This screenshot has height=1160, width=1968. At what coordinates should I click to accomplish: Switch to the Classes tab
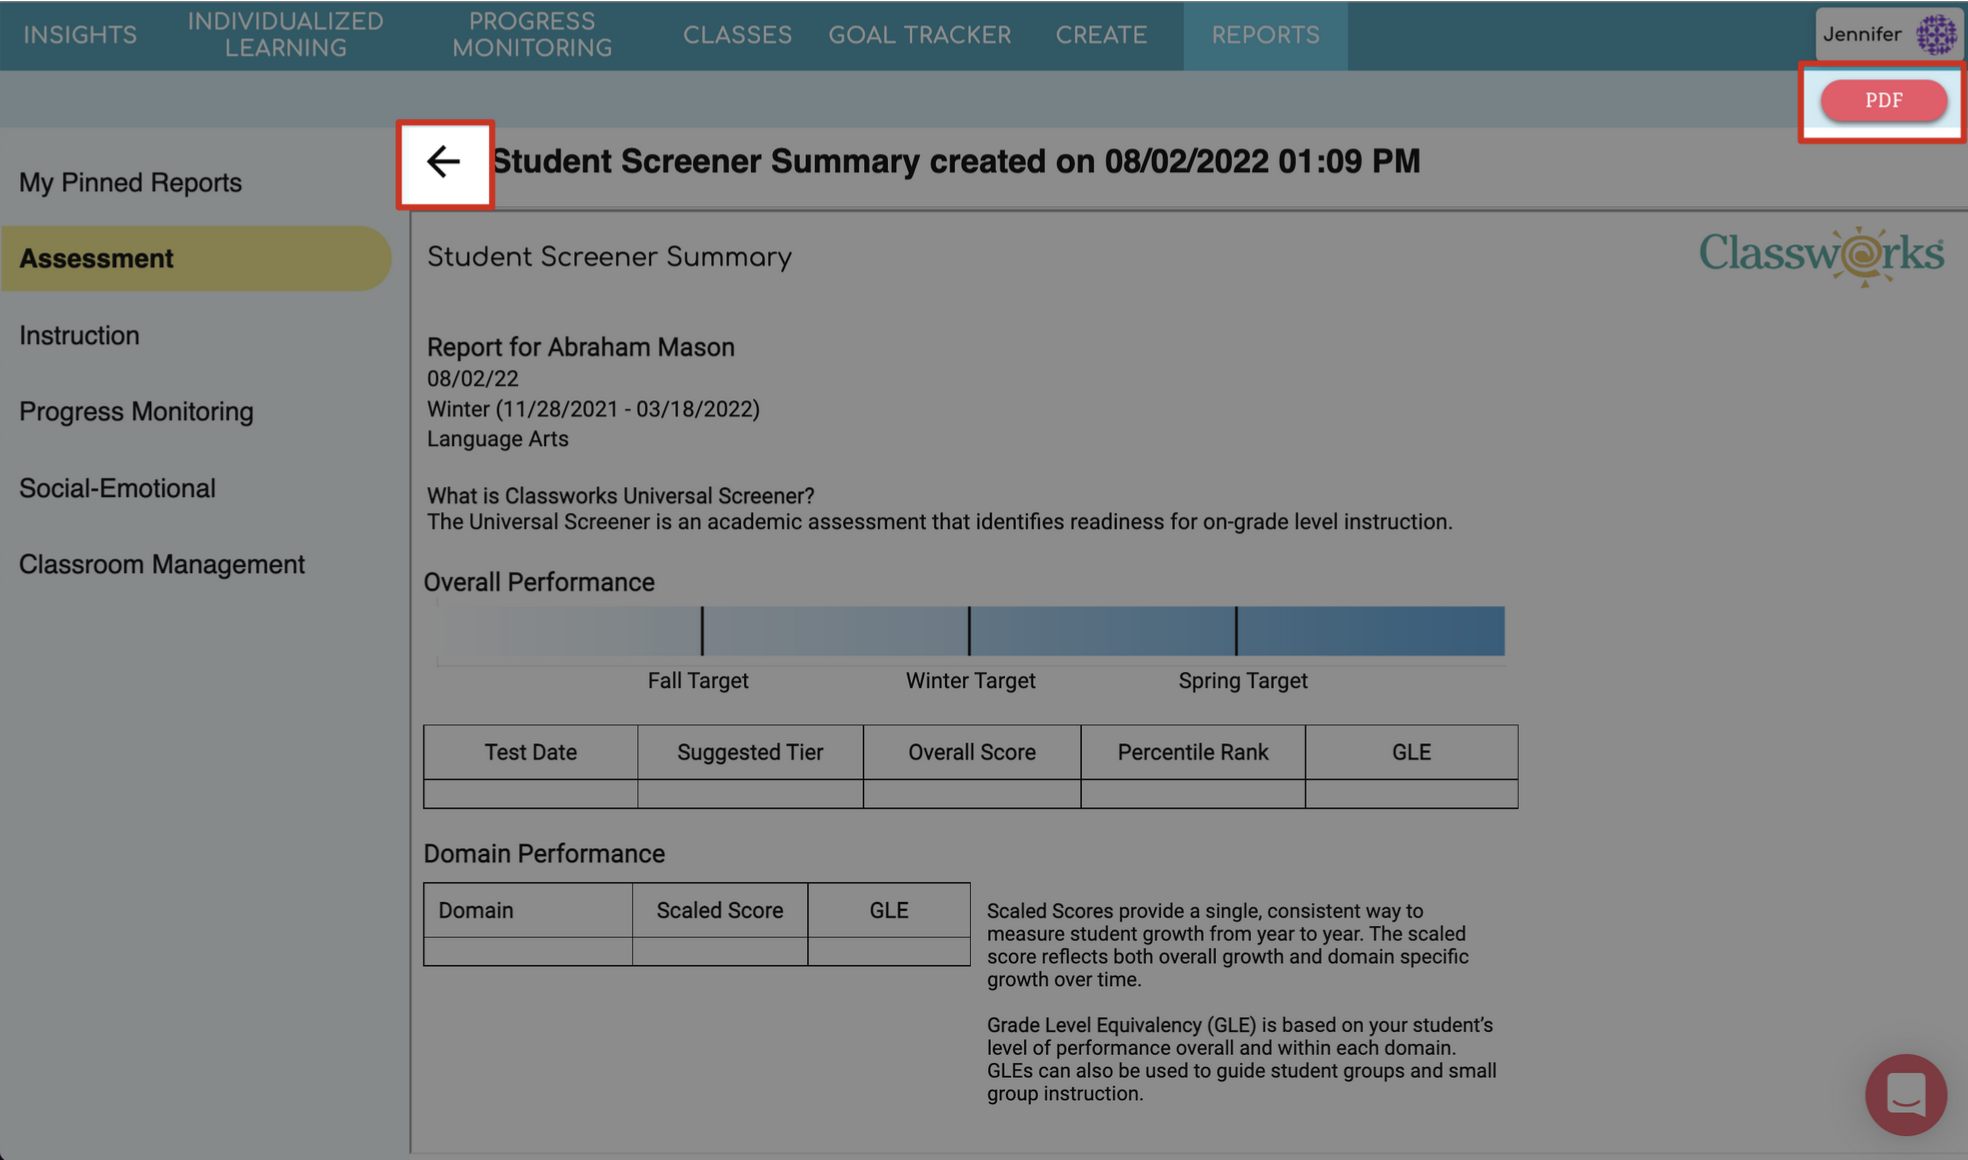(737, 35)
